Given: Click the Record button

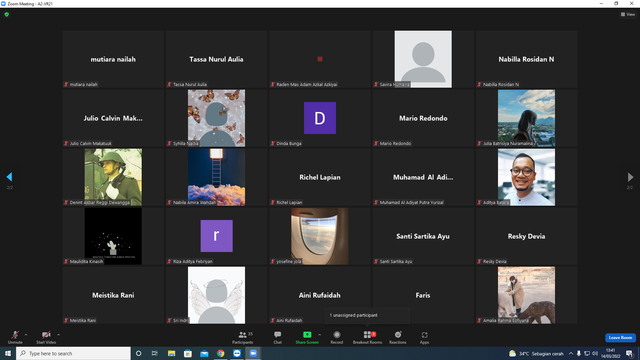Looking at the screenshot, I should pyautogui.click(x=337, y=337).
